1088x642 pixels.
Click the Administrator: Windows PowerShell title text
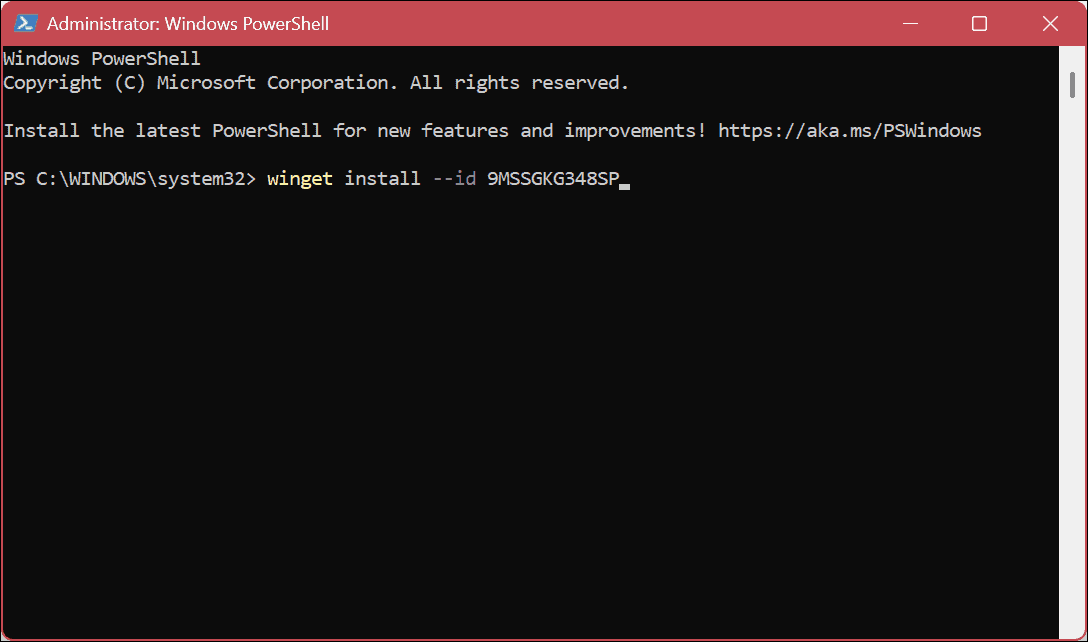188,23
